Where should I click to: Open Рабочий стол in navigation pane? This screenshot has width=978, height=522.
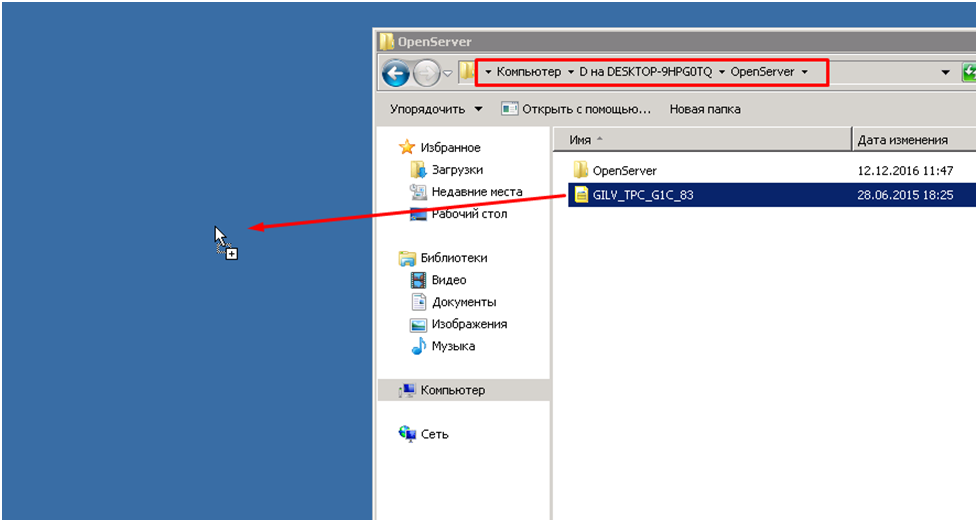point(469,214)
